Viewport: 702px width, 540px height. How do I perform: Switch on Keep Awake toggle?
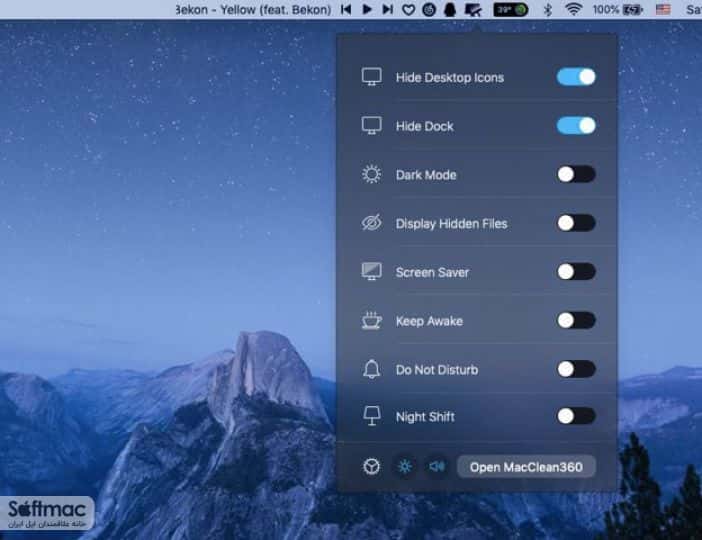pos(576,320)
